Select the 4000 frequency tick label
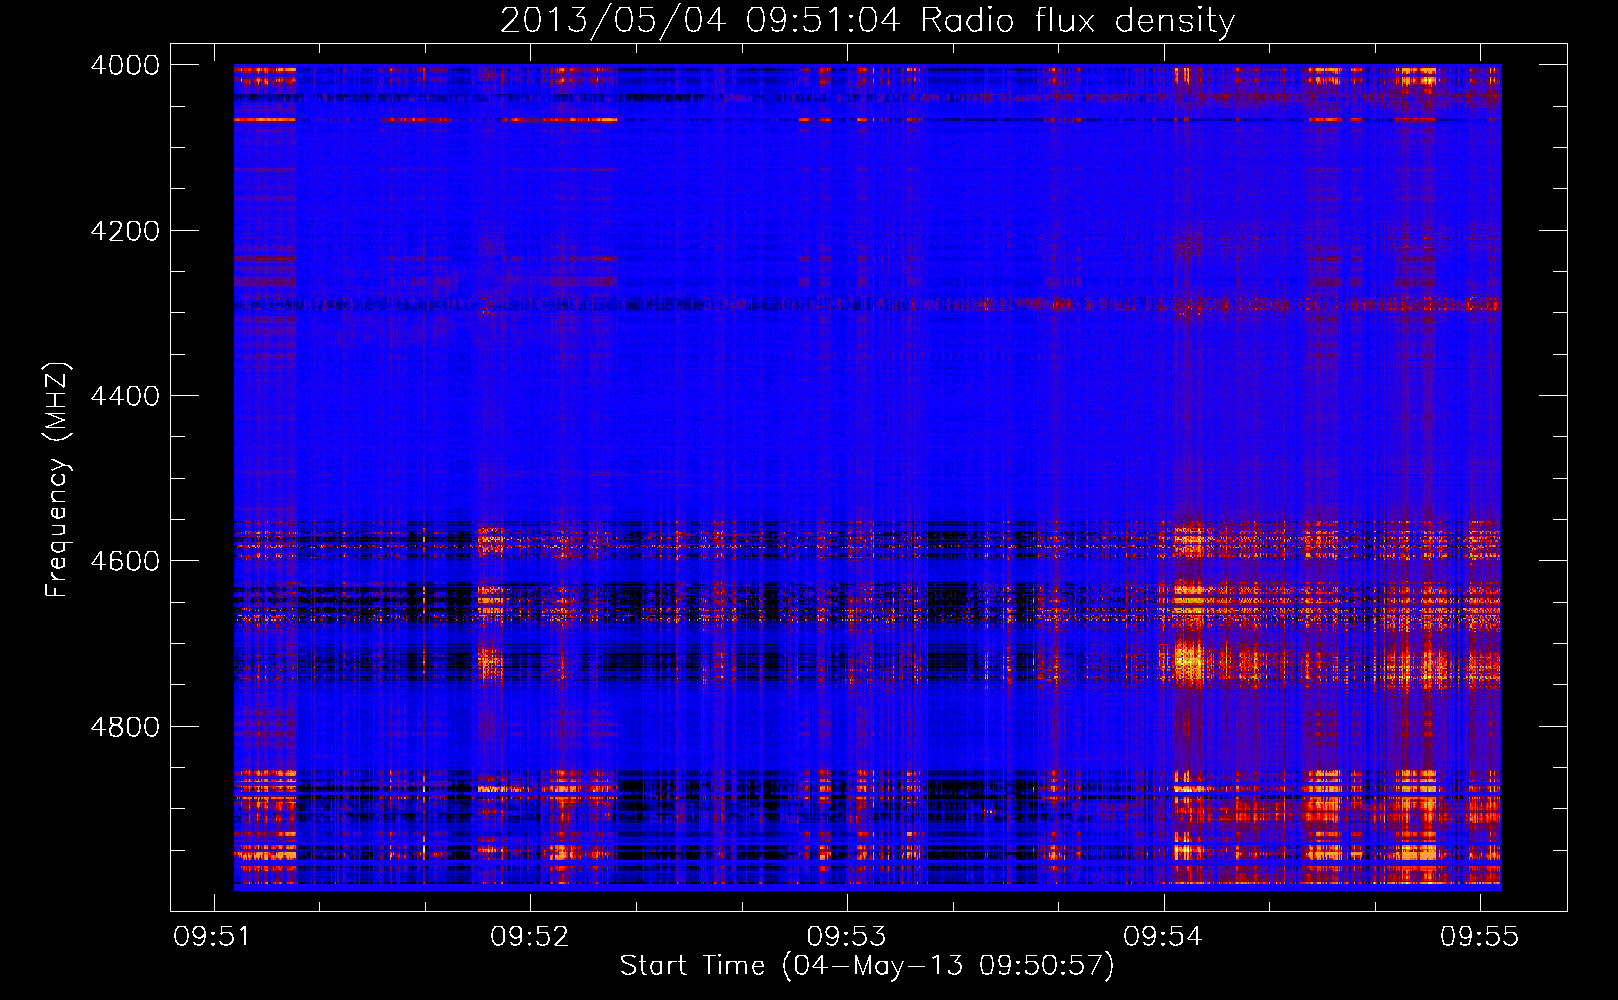The width and height of the screenshot is (1618, 1000). (x=125, y=65)
